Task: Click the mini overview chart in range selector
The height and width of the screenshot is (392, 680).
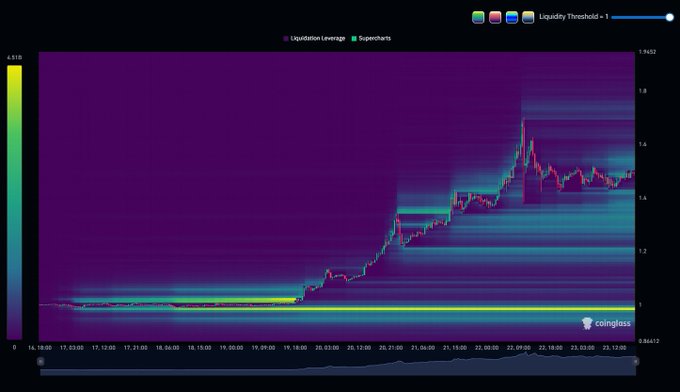Action: (x=338, y=364)
